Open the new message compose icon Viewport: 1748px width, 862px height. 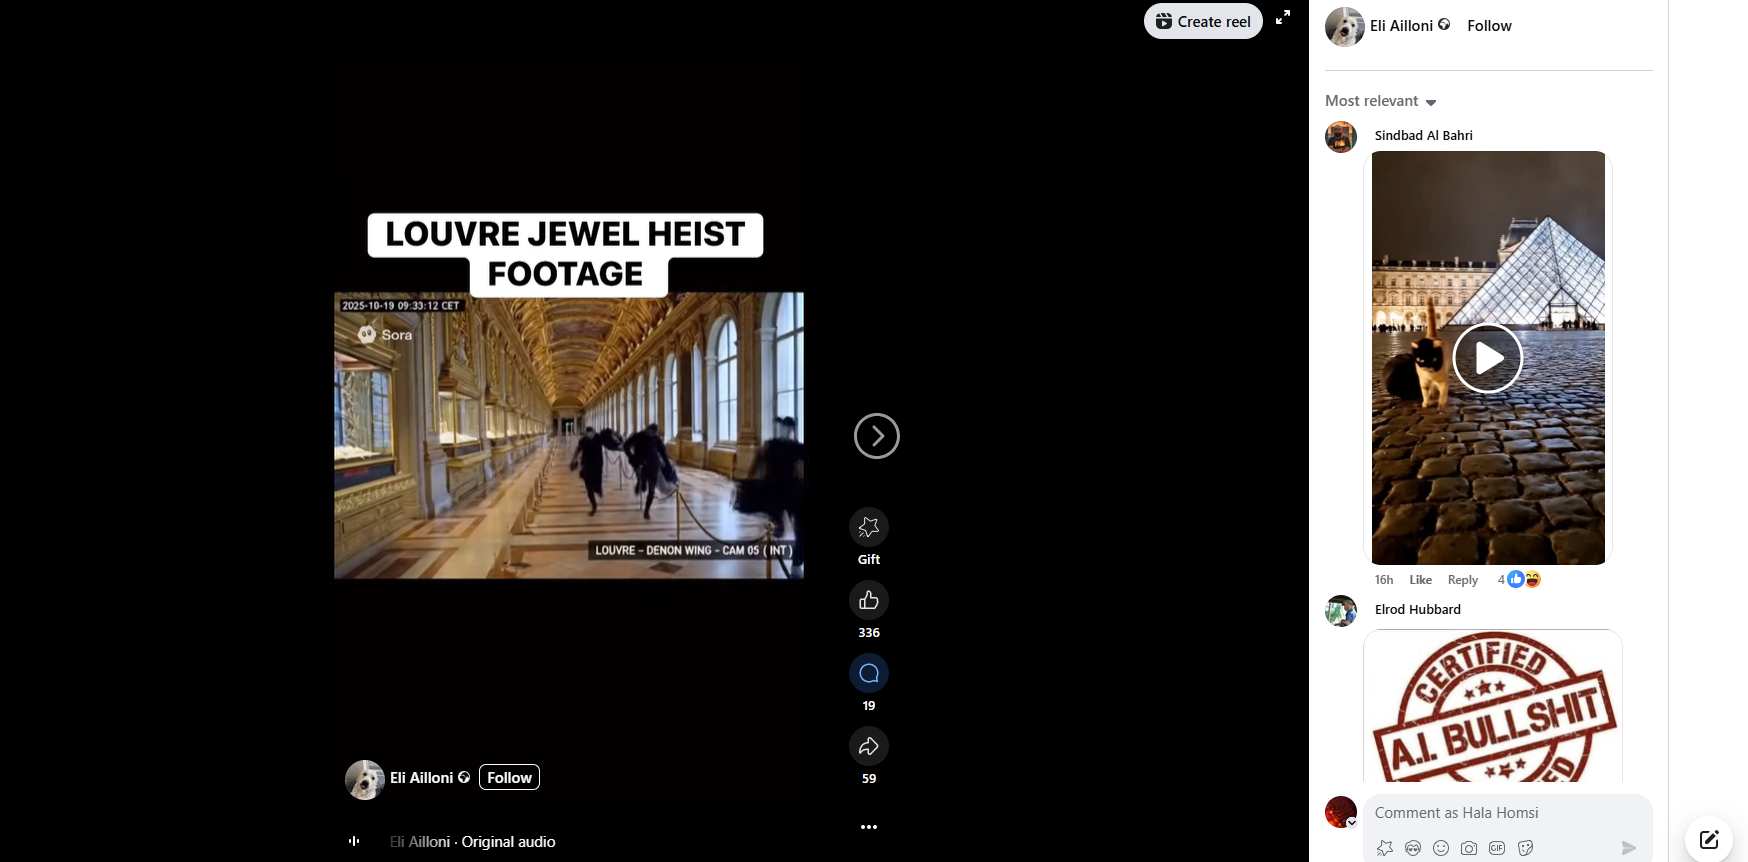1708,839
